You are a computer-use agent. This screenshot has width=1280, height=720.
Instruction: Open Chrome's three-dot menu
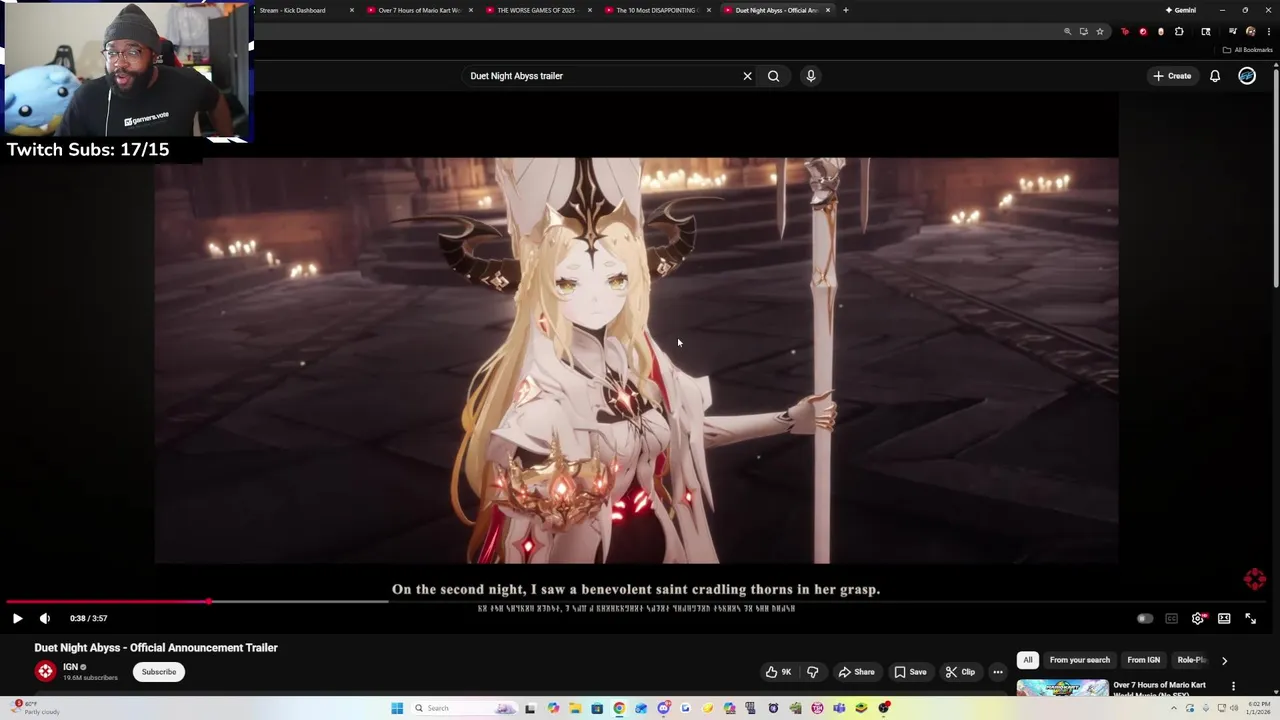[1267, 31]
